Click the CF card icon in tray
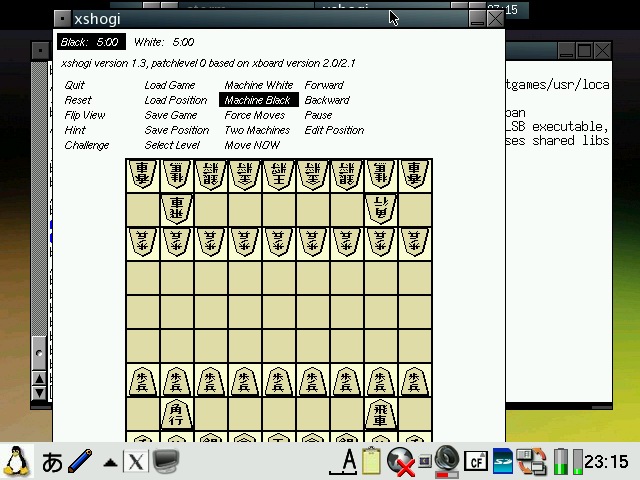Screen dimensions: 640x480 pyautogui.click(x=476, y=461)
